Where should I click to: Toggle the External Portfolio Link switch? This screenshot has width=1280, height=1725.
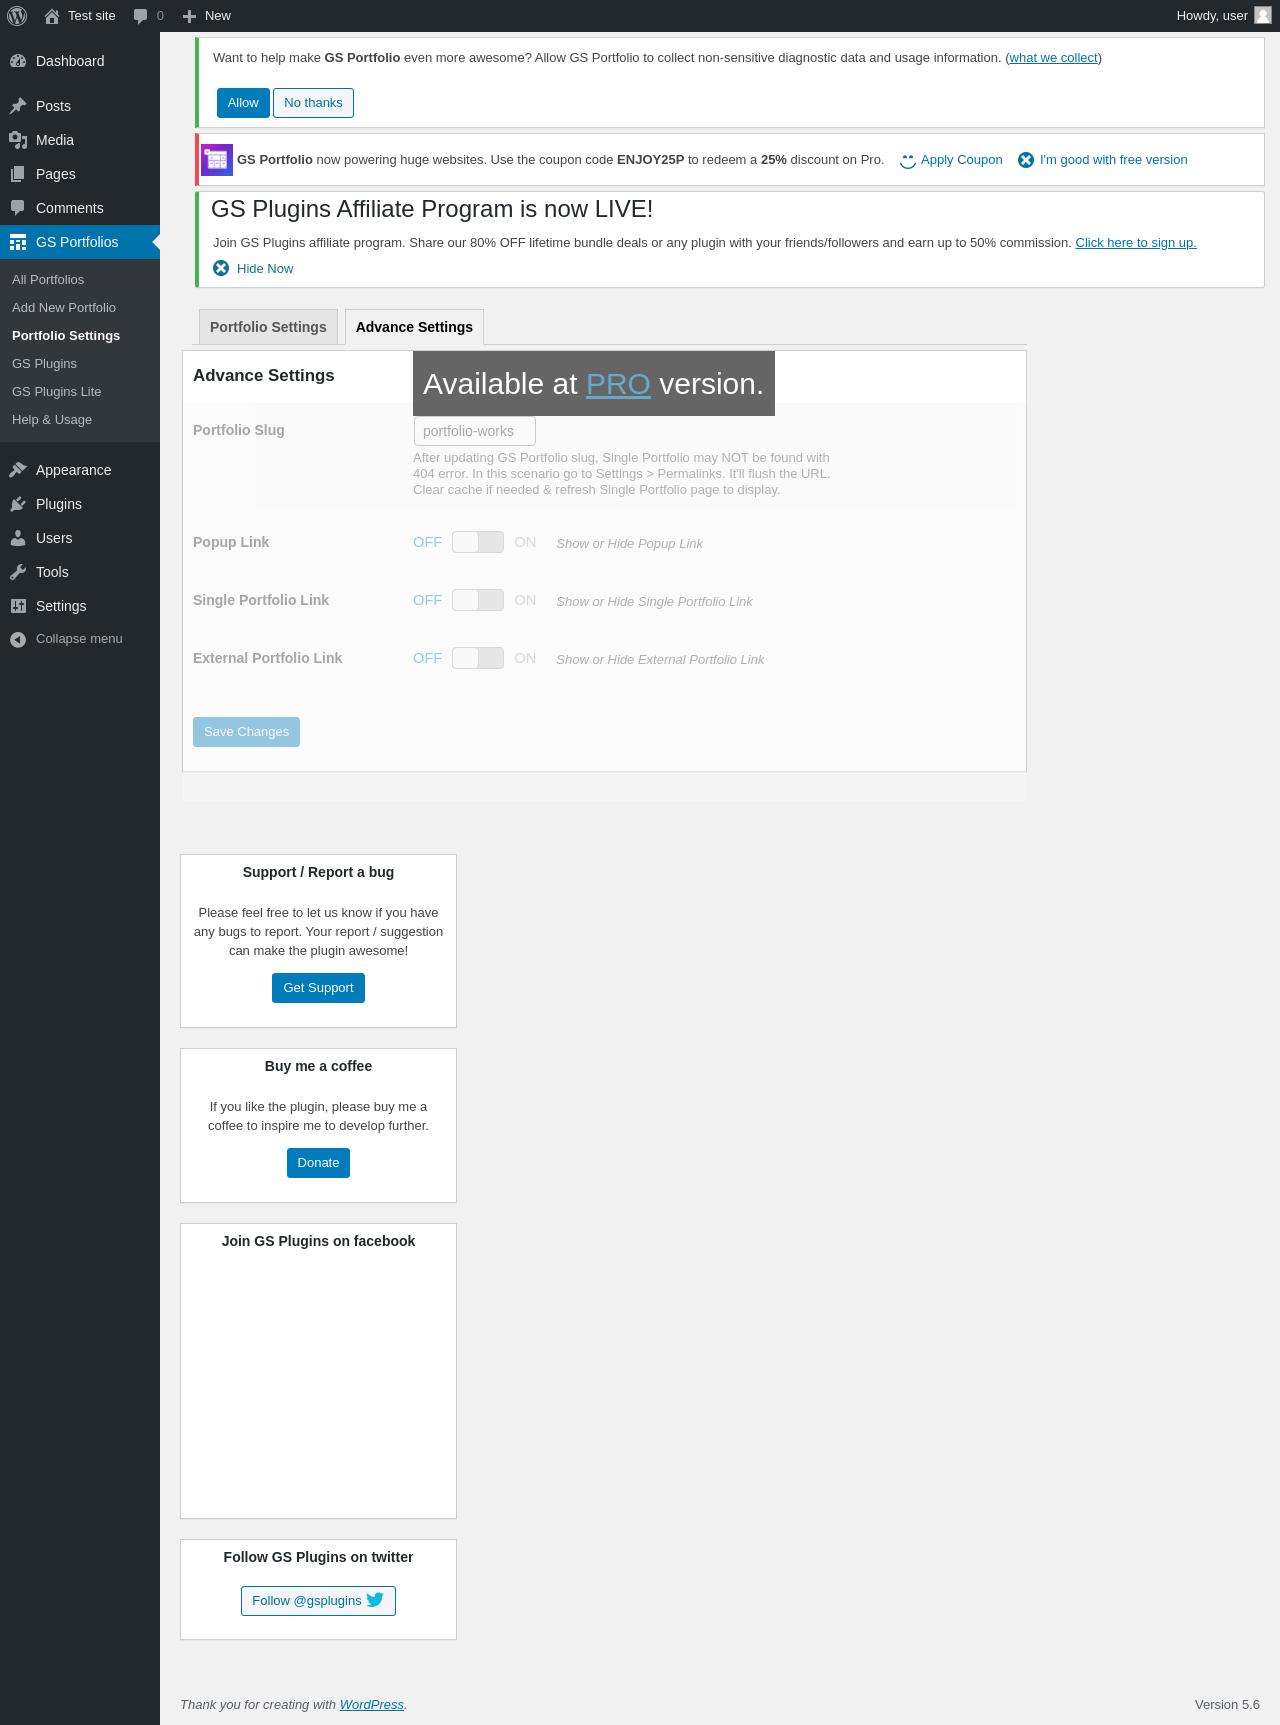pos(478,658)
